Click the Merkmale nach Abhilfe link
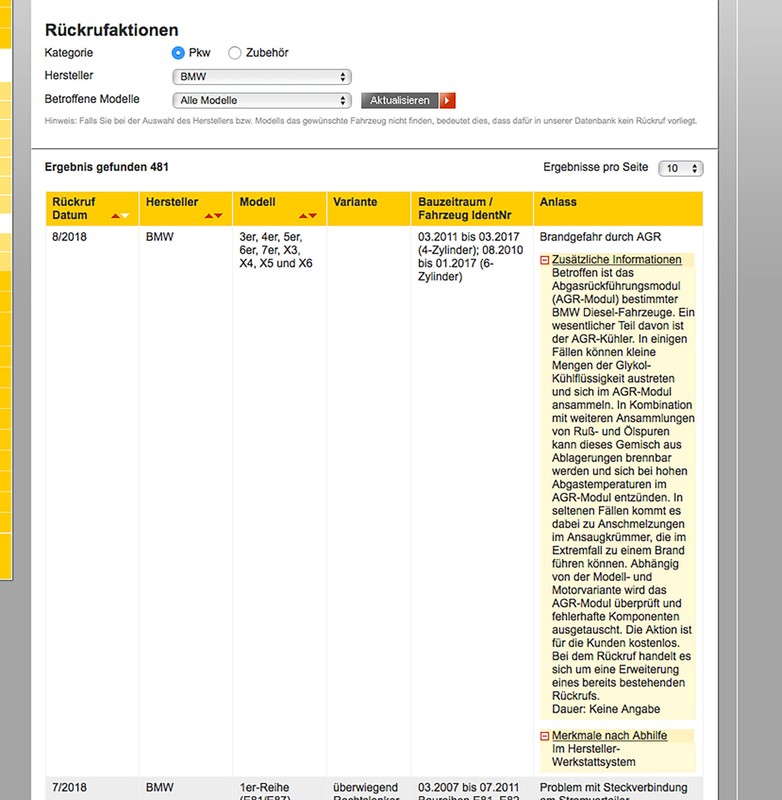This screenshot has height=800, width=782. click(x=609, y=735)
